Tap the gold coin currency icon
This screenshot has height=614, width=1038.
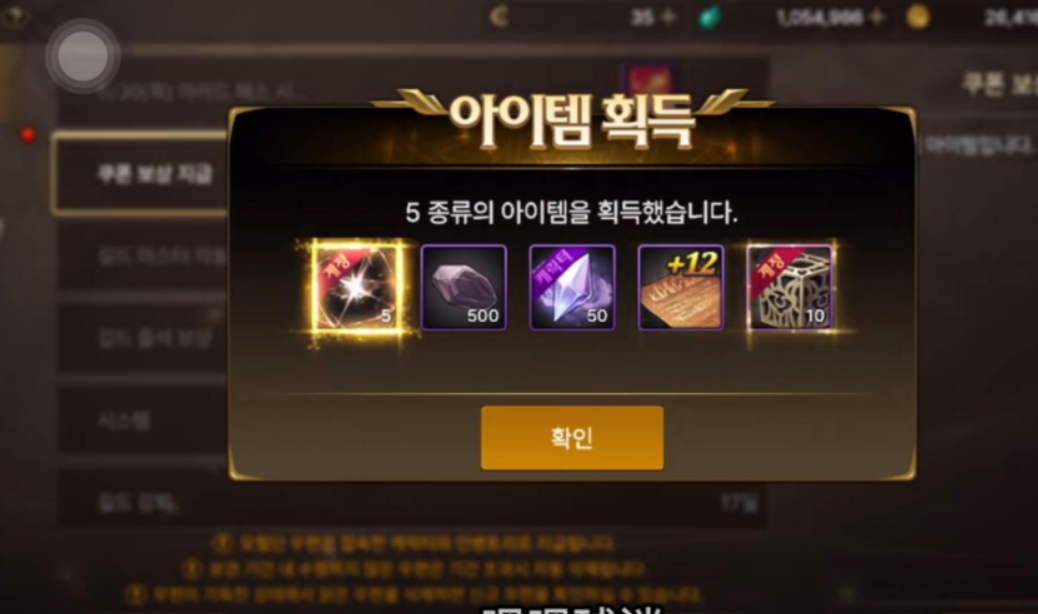pos(918,17)
